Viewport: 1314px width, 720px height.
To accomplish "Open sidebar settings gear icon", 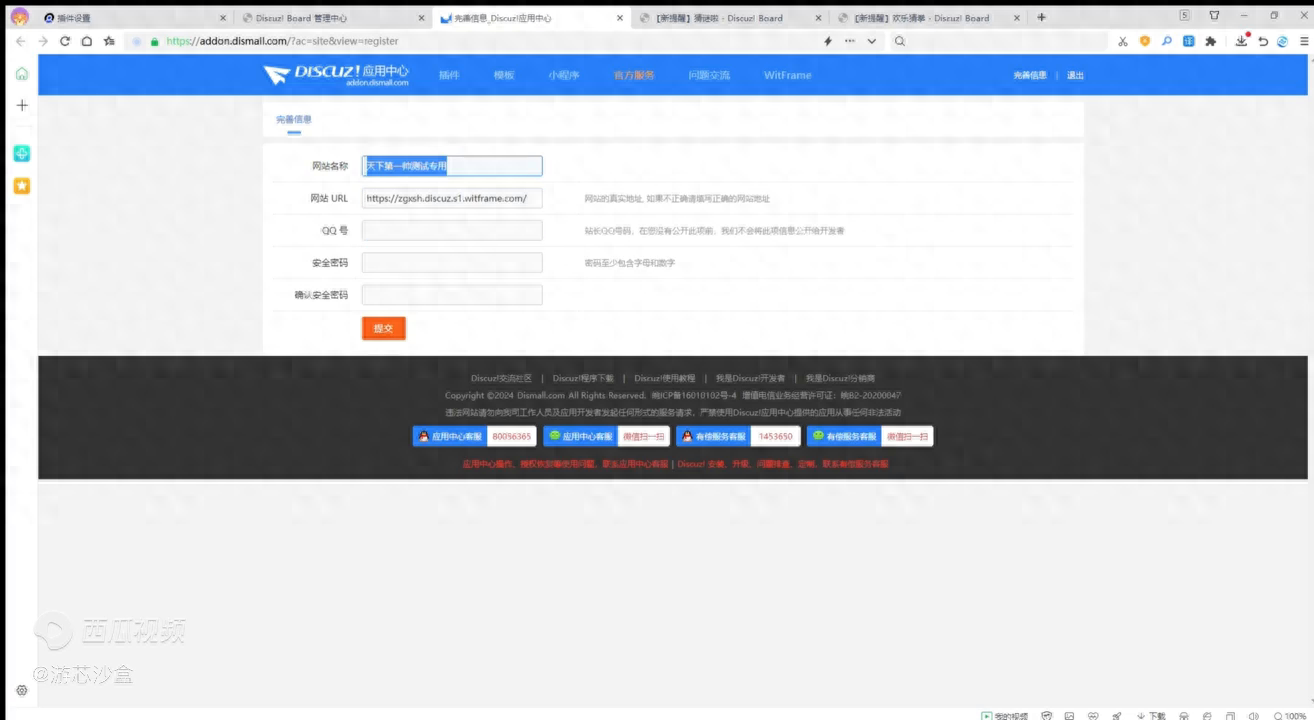I will pyautogui.click(x=22, y=690).
